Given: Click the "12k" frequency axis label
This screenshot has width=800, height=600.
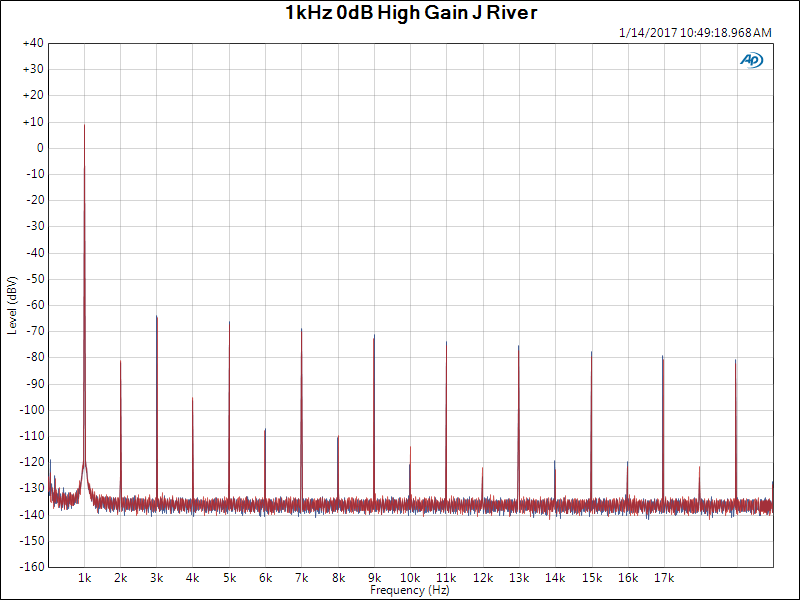Looking at the screenshot, I should pyautogui.click(x=483, y=578).
